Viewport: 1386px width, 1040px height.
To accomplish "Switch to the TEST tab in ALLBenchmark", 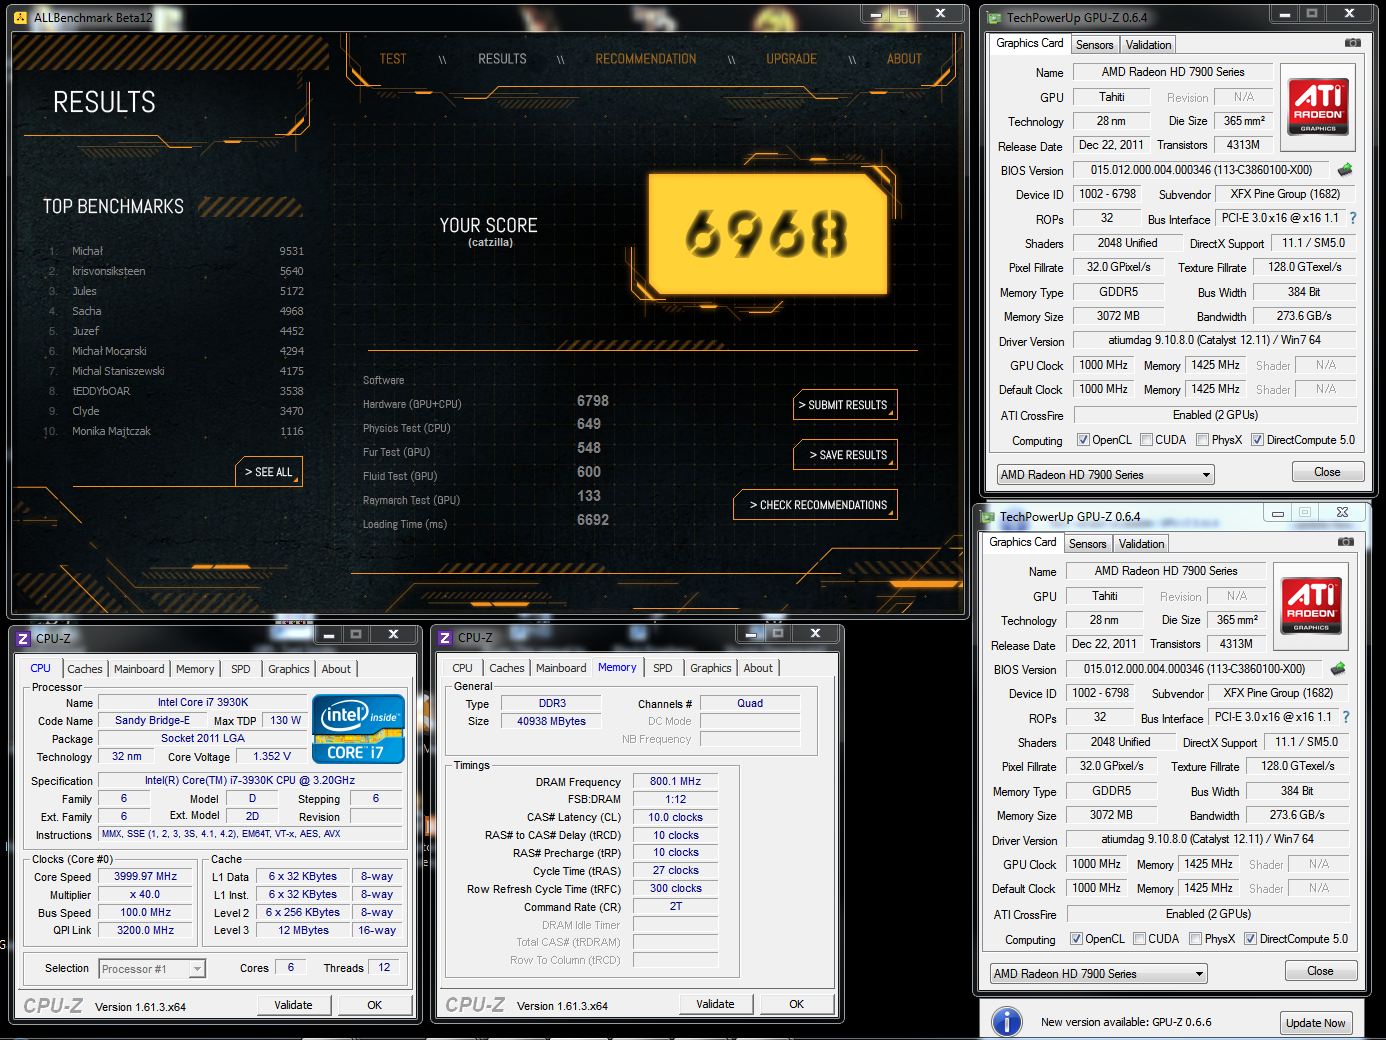I will pyautogui.click(x=393, y=59).
